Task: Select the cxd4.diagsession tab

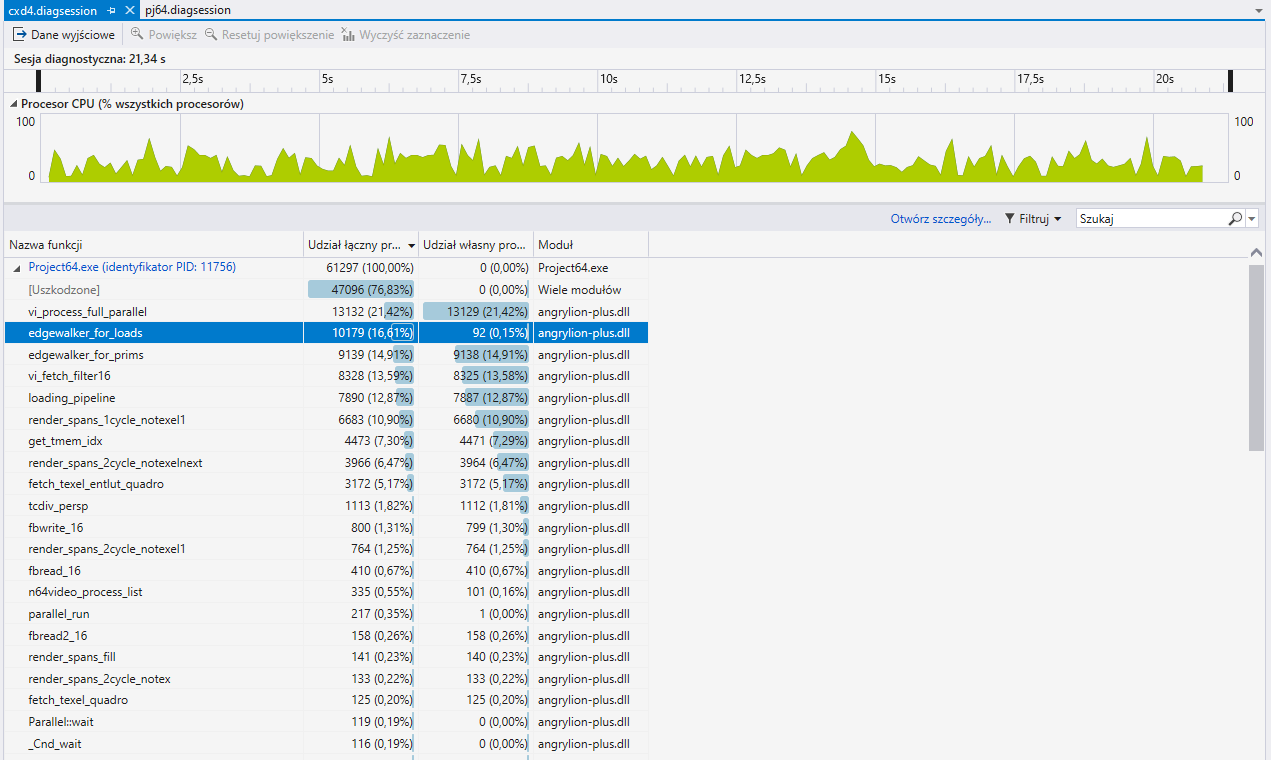Action: click(x=55, y=11)
